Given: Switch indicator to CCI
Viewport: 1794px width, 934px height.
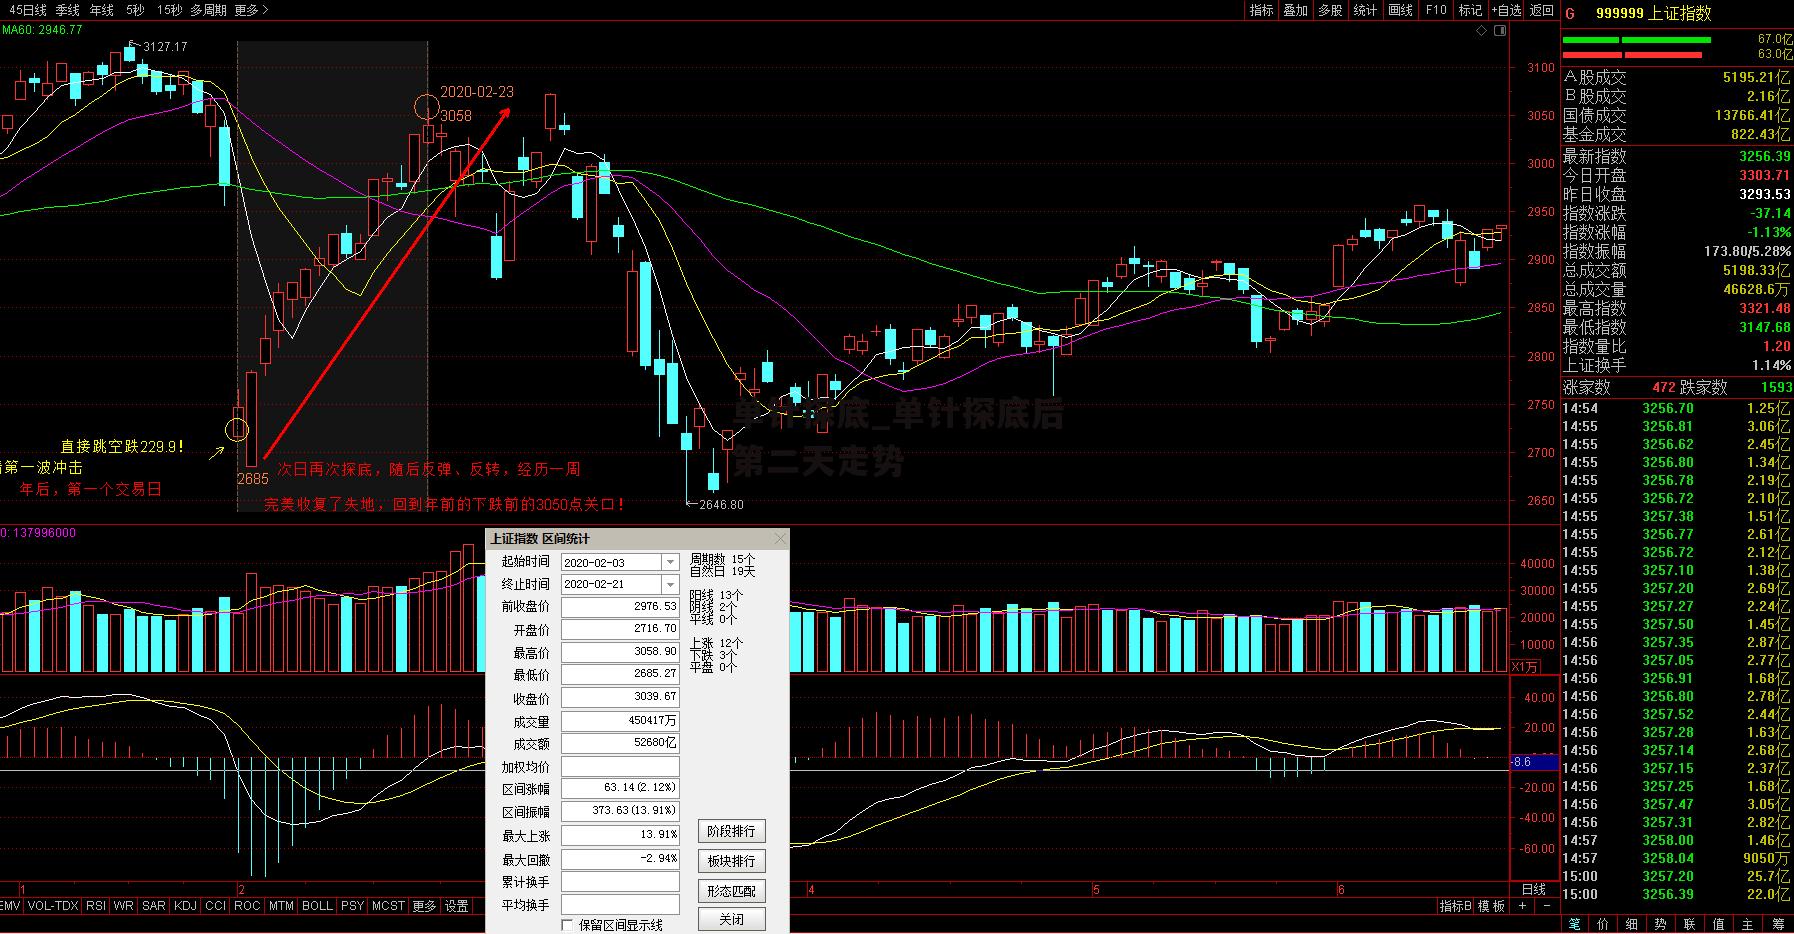Looking at the screenshot, I should coord(215,906).
